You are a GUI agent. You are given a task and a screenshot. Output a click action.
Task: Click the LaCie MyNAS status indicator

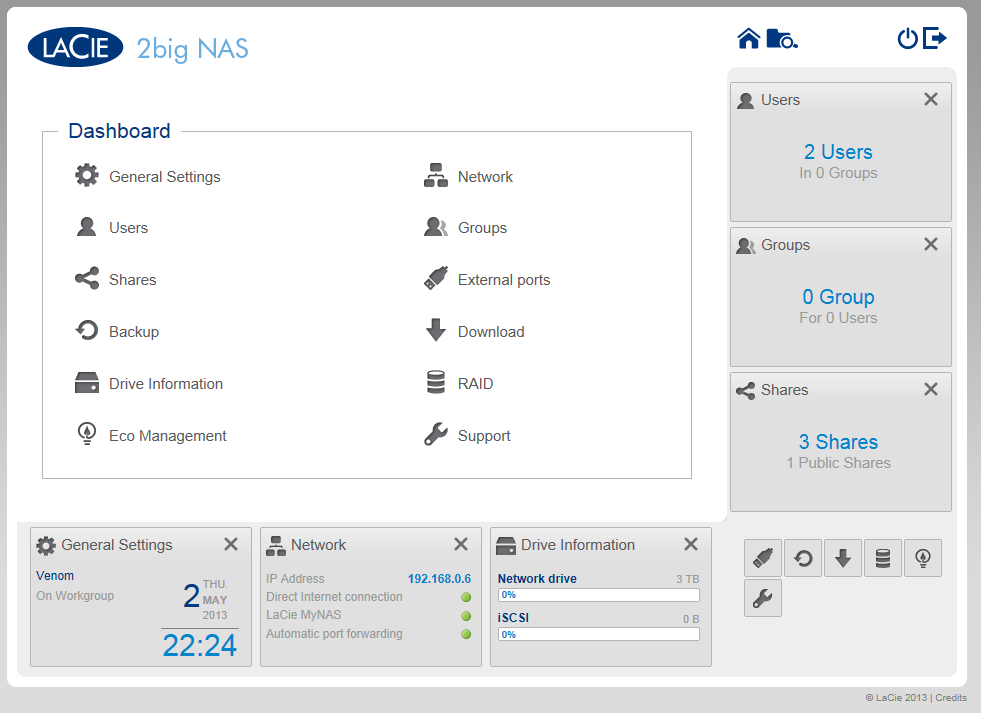click(x=466, y=616)
